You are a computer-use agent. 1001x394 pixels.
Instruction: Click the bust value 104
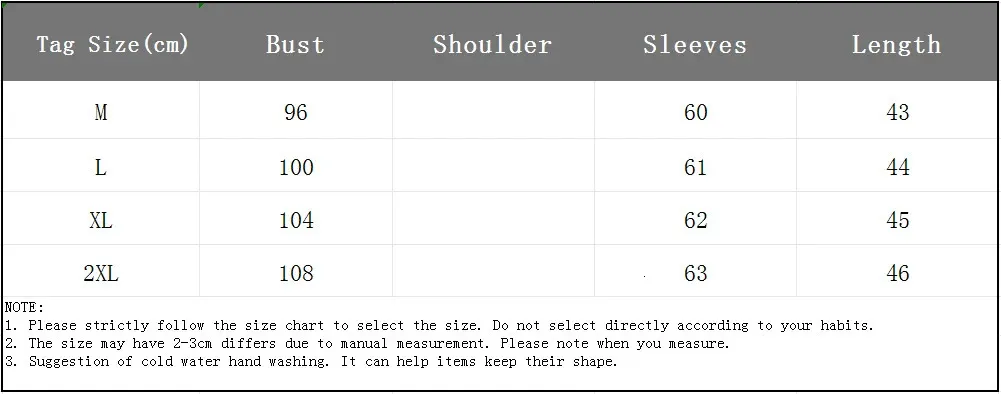(x=296, y=220)
